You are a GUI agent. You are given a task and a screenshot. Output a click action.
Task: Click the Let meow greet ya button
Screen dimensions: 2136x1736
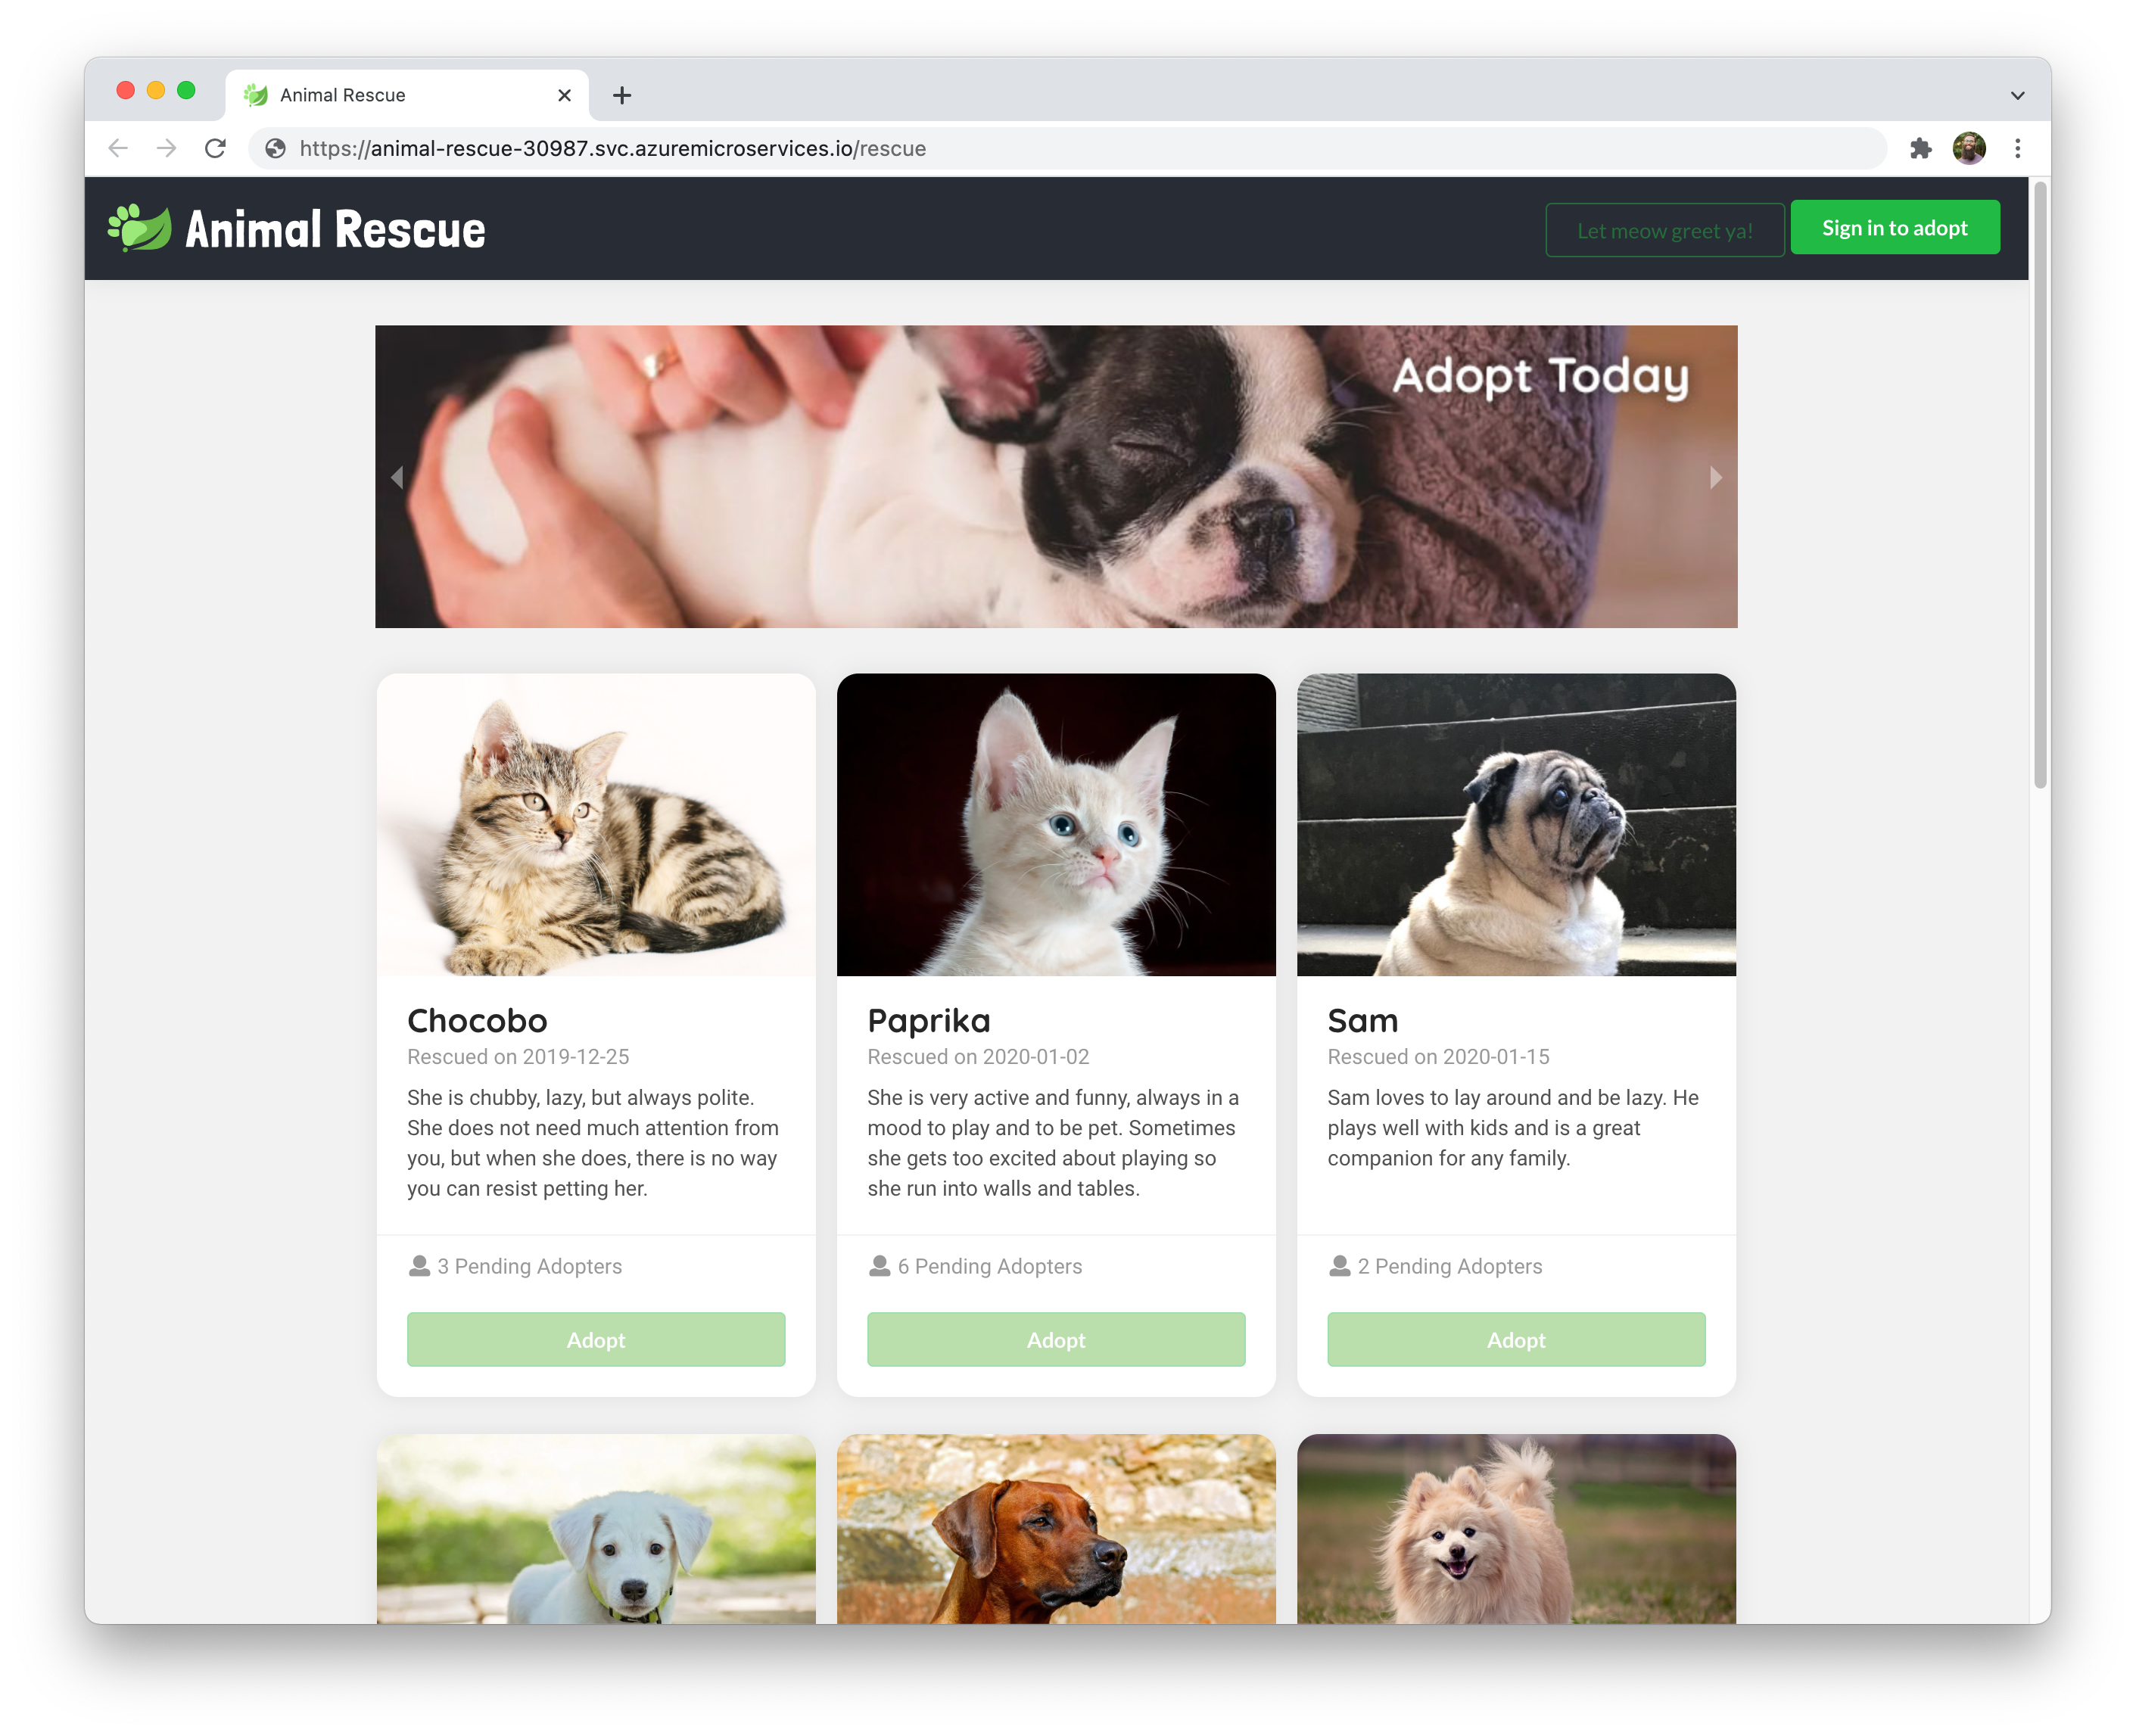pyautogui.click(x=1664, y=230)
